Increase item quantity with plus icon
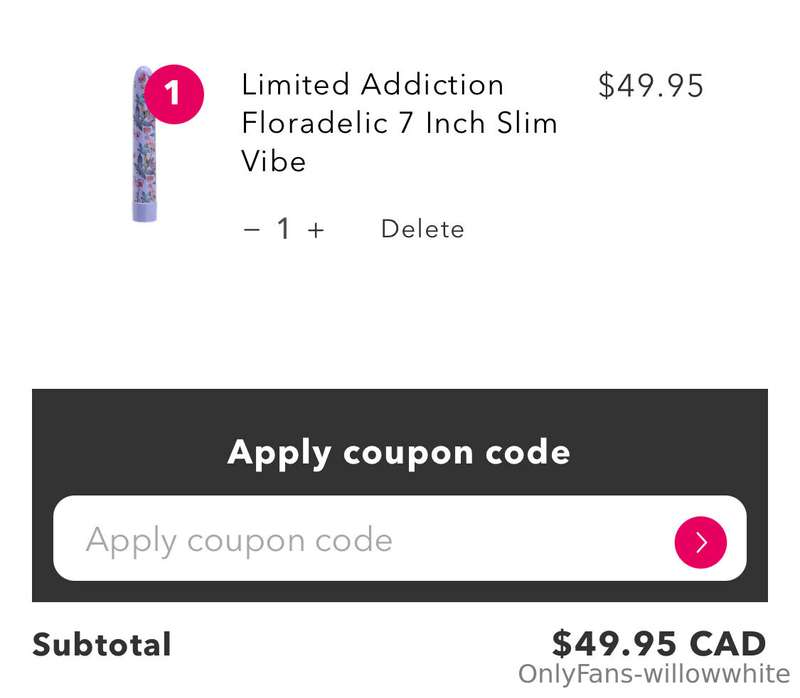This screenshot has width=800, height=698. click(x=315, y=230)
